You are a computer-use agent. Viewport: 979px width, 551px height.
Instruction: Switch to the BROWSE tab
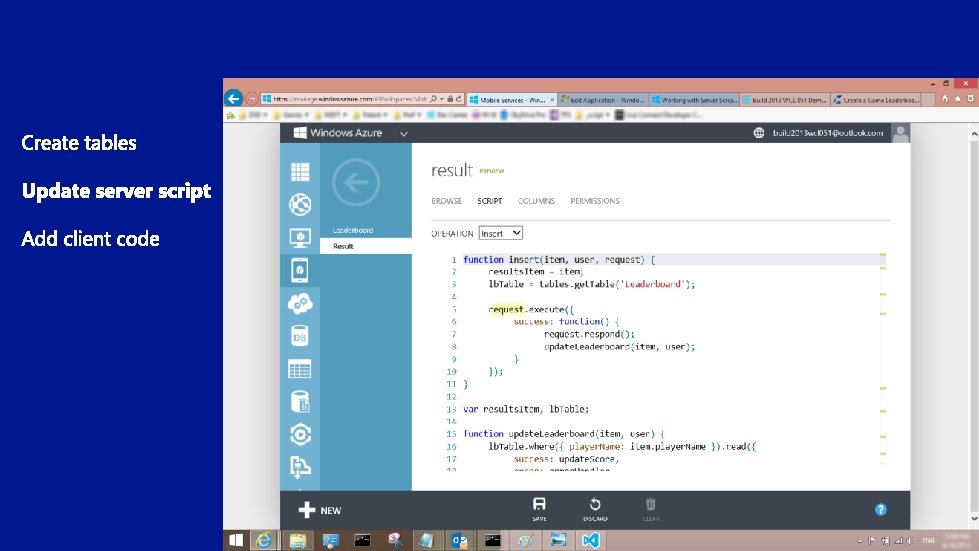(x=446, y=201)
